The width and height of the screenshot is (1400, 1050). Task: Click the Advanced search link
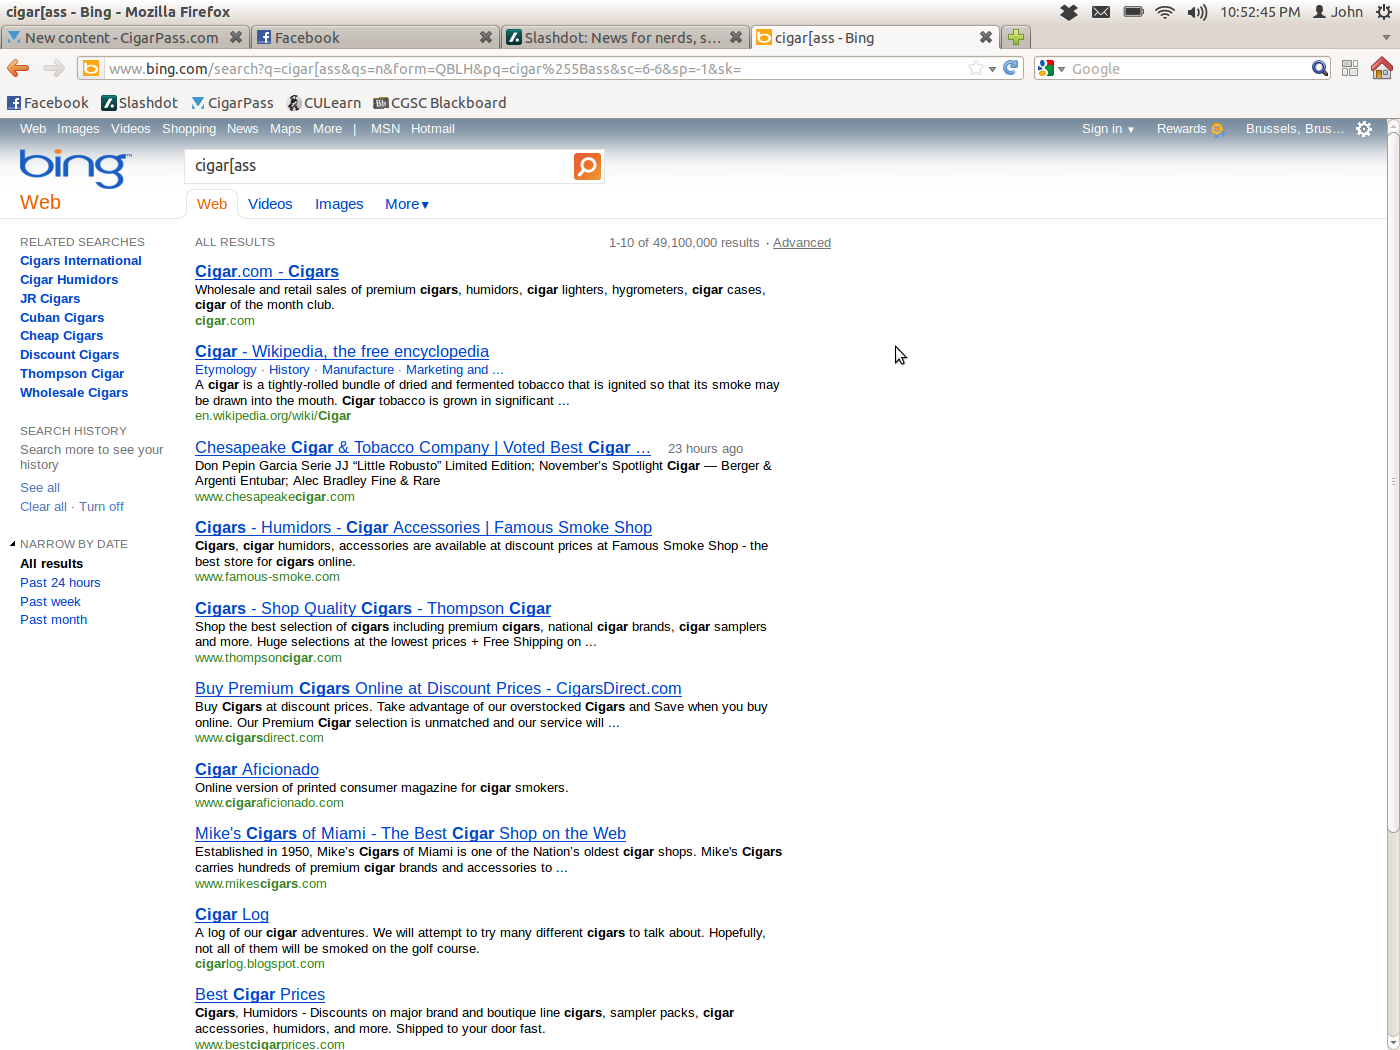(x=802, y=243)
